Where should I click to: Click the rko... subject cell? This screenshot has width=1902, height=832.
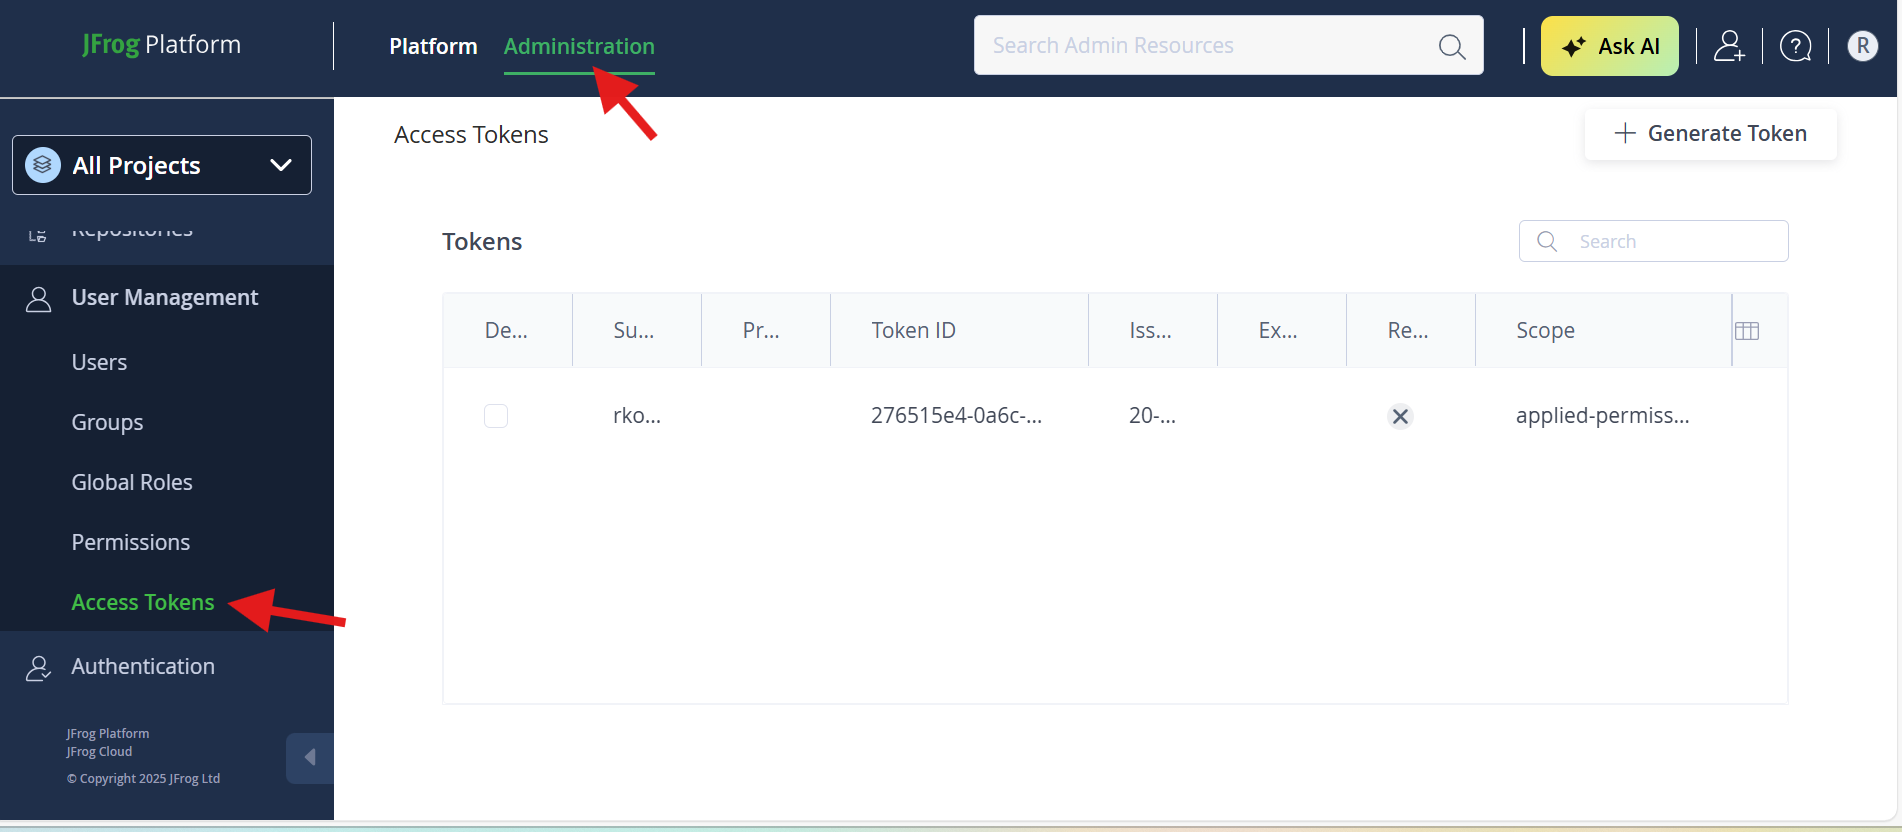pyautogui.click(x=637, y=415)
